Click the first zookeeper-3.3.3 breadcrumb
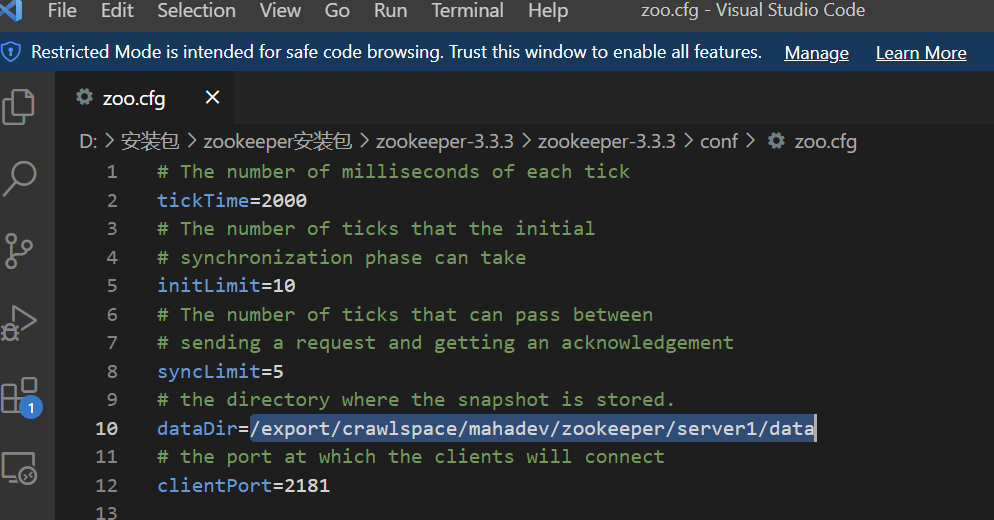The height and width of the screenshot is (520, 994). click(444, 141)
